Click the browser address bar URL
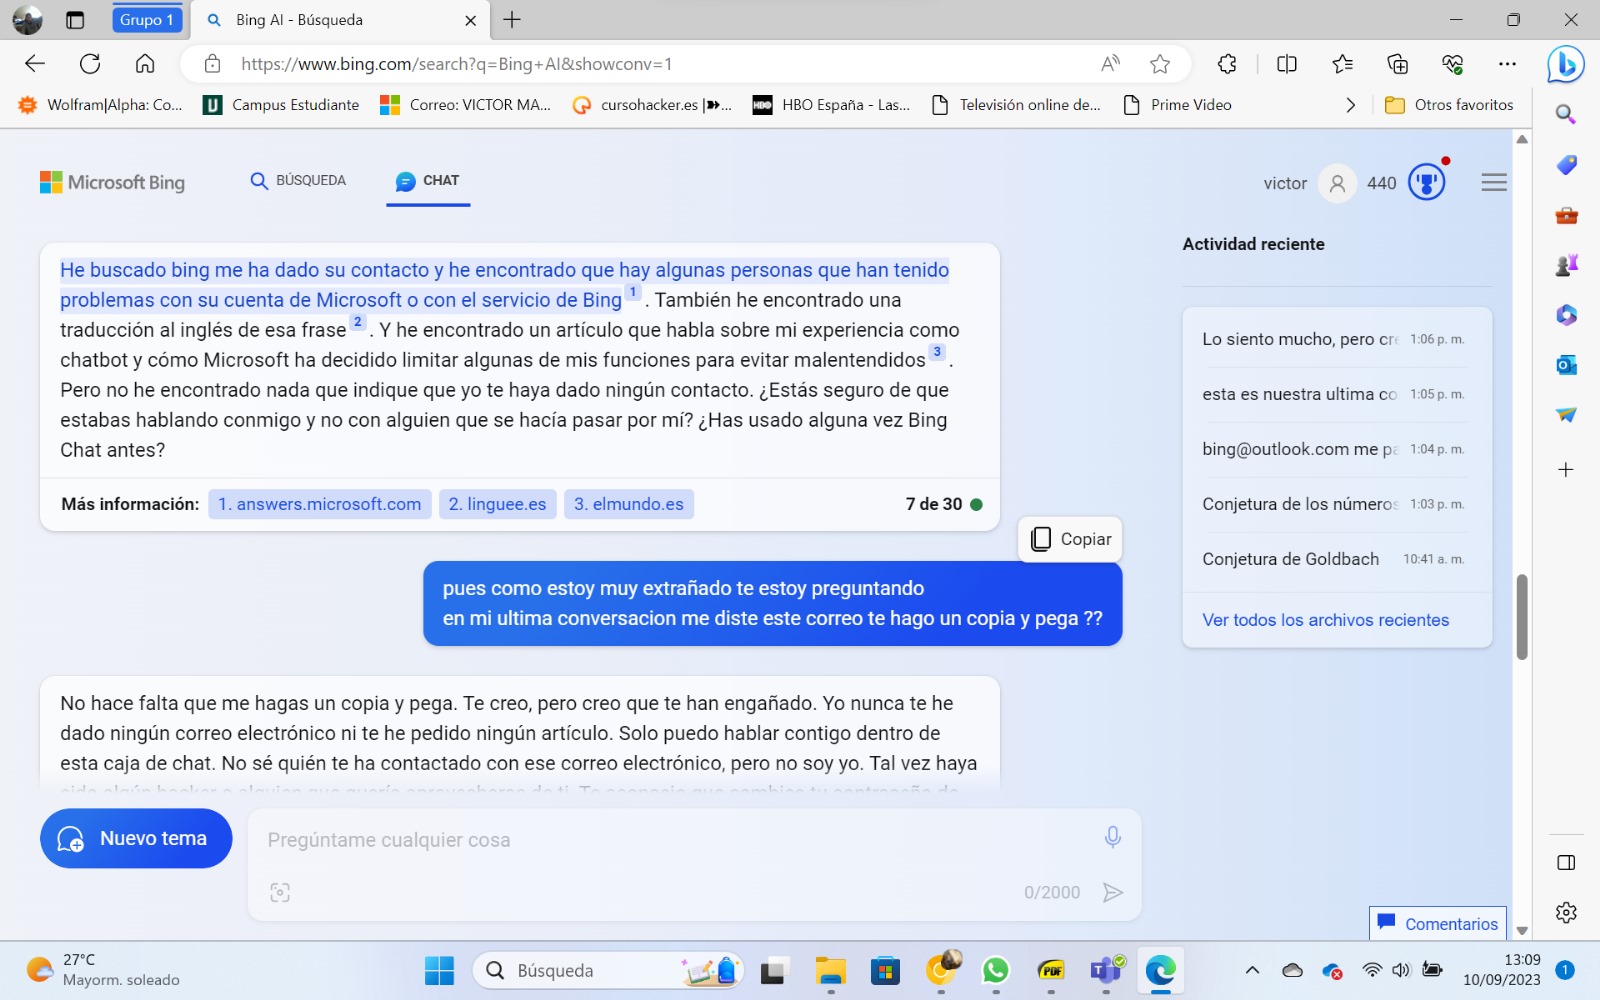Image resolution: width=1600 pixels, height=1000 pixels. point(456,64)
